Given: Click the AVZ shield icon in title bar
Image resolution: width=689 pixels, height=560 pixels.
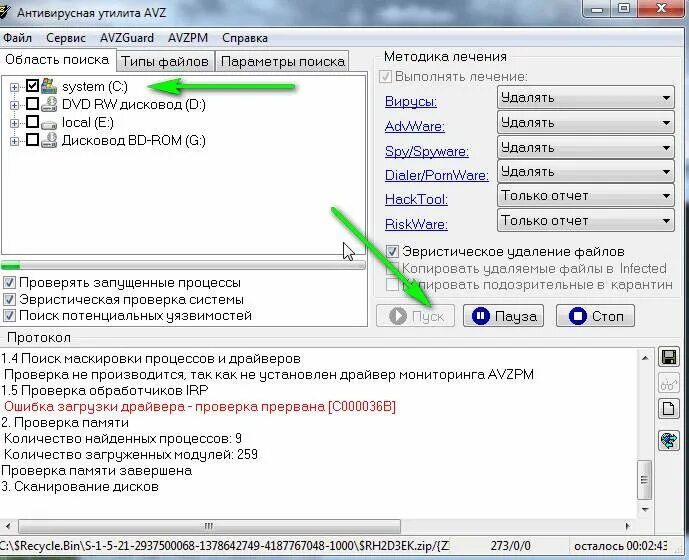Looking at the screenshot, I should coord(4,12).
